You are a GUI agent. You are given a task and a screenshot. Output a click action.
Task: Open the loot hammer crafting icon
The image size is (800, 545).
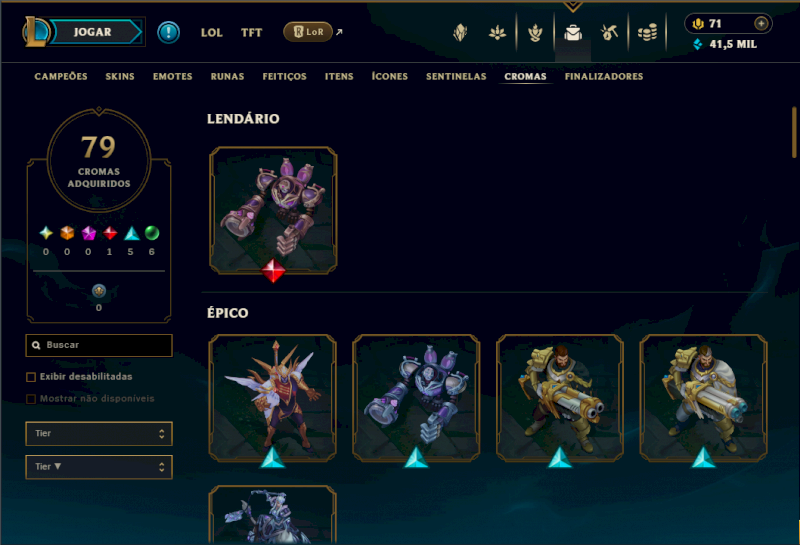pyautogui.click(x=609, y=33)
